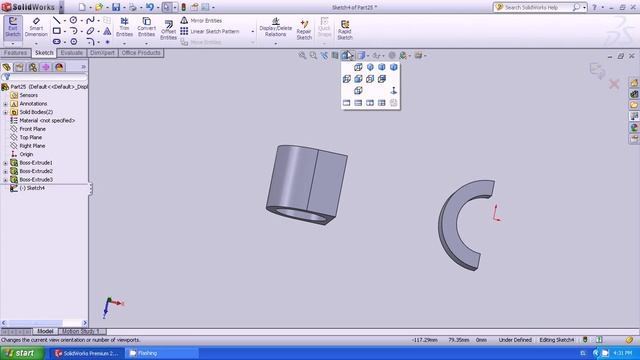This screenshot has height=360, width=640.
Task: Choose Back view in orientation popup
Action: click(x=382, y=79)
